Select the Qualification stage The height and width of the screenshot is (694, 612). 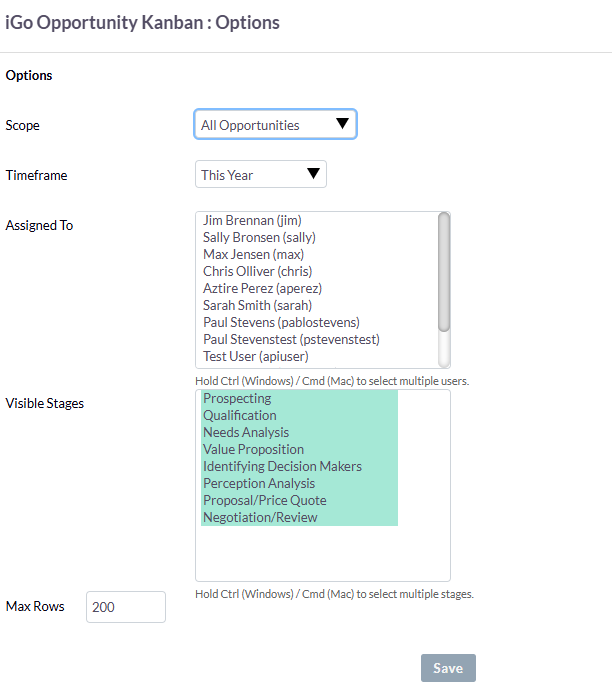(x=240, y=415)
